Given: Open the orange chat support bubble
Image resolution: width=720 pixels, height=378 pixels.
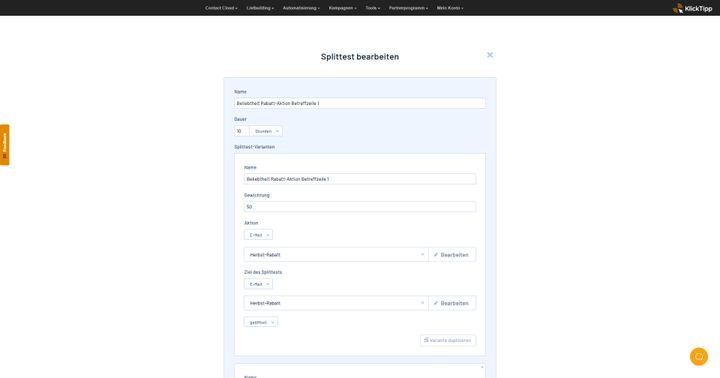Looking at the screenshot, I should pos(698,356).
